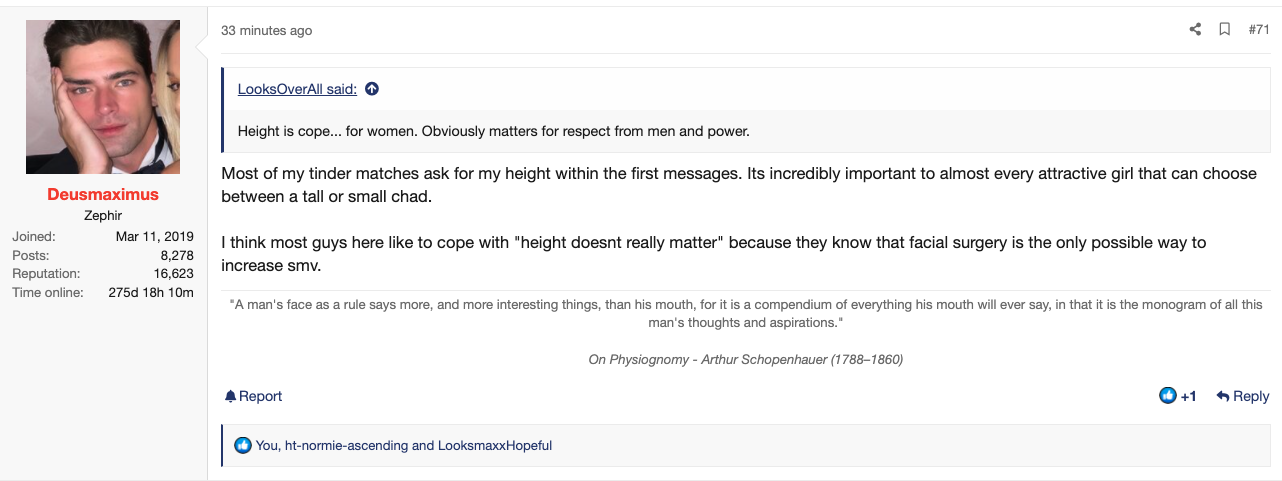This screenshot has height=481, width=1282.
Task: Open the list of users who liked the post
Action: tap(403, 446)
